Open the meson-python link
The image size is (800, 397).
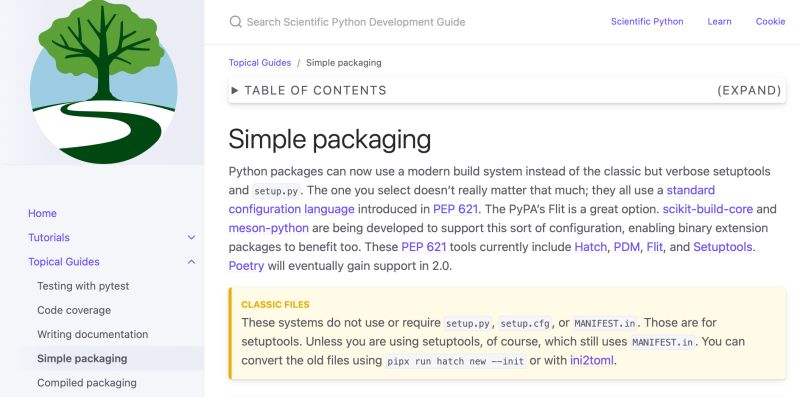(x=268, y=228)
